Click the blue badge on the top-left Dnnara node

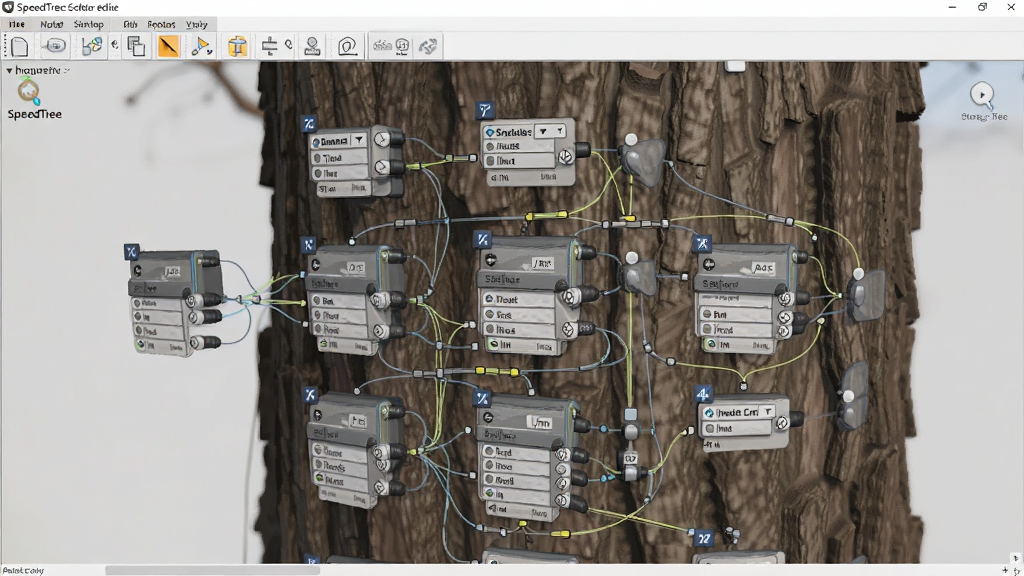[x=309, y=123]
